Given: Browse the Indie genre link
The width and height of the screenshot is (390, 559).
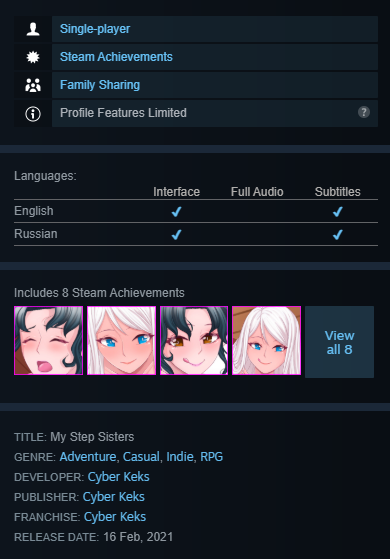Looking at the screenshot, I should tap(180, 457).
